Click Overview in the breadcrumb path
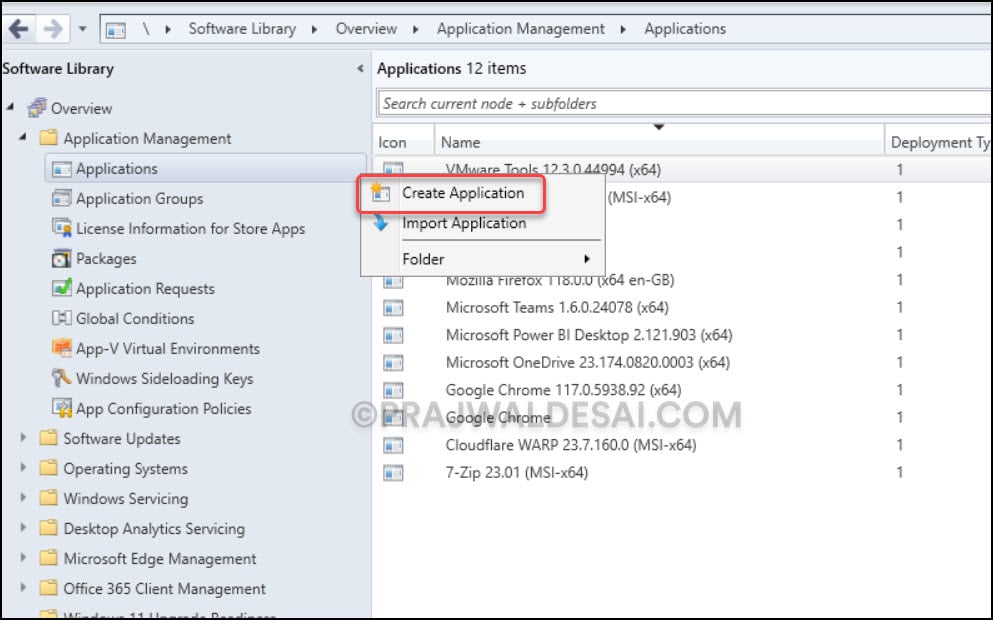The width and height of the screenshot is (993, 620). tap(366, 29)
